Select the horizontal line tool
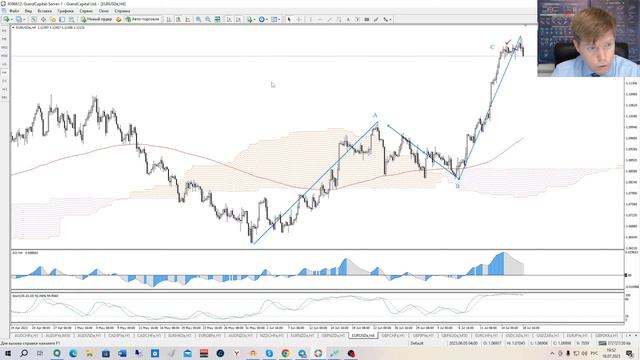 [320, 19]
